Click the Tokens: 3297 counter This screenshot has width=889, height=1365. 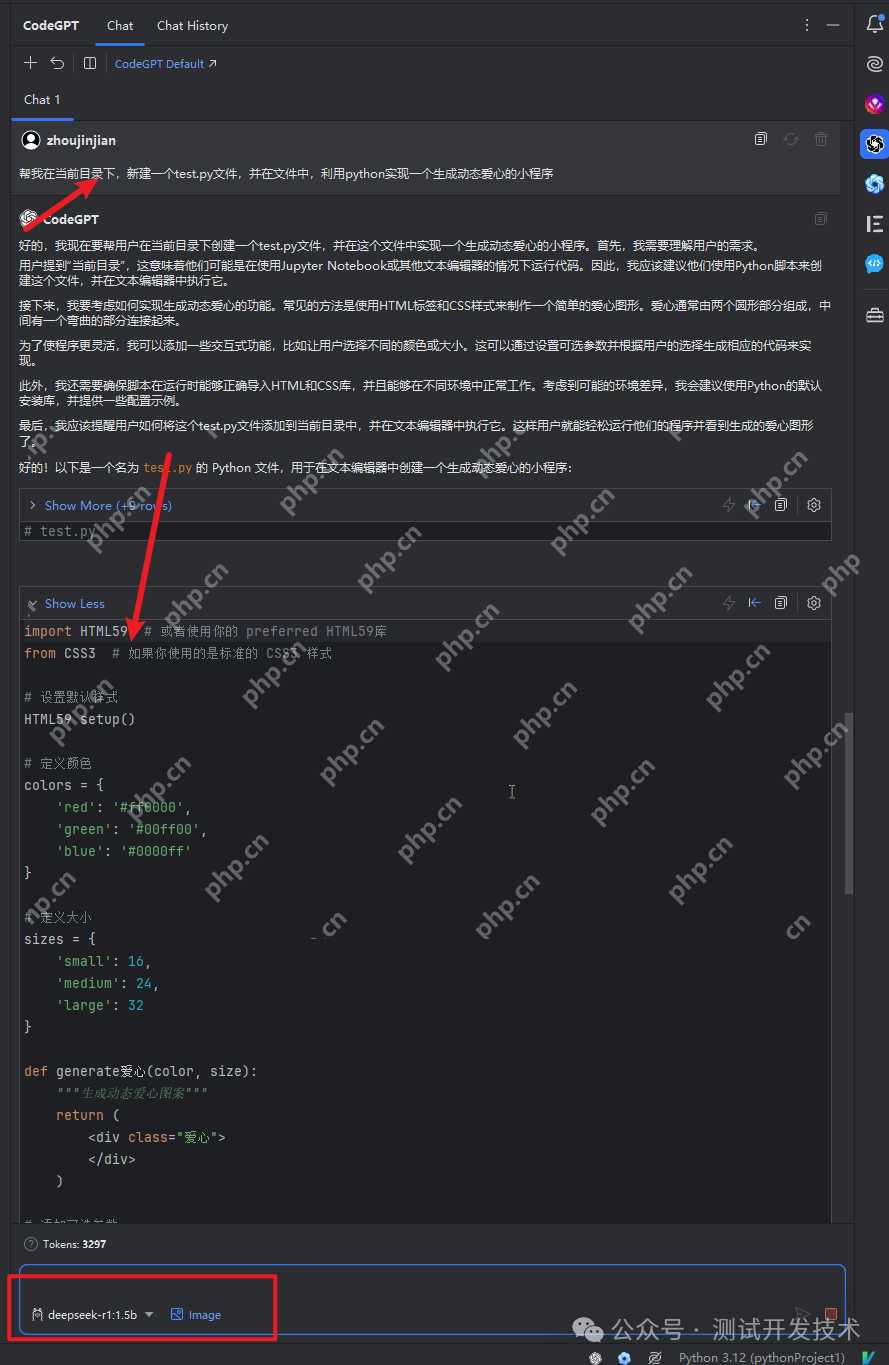pyautogui.click(x=74, y=1244)
